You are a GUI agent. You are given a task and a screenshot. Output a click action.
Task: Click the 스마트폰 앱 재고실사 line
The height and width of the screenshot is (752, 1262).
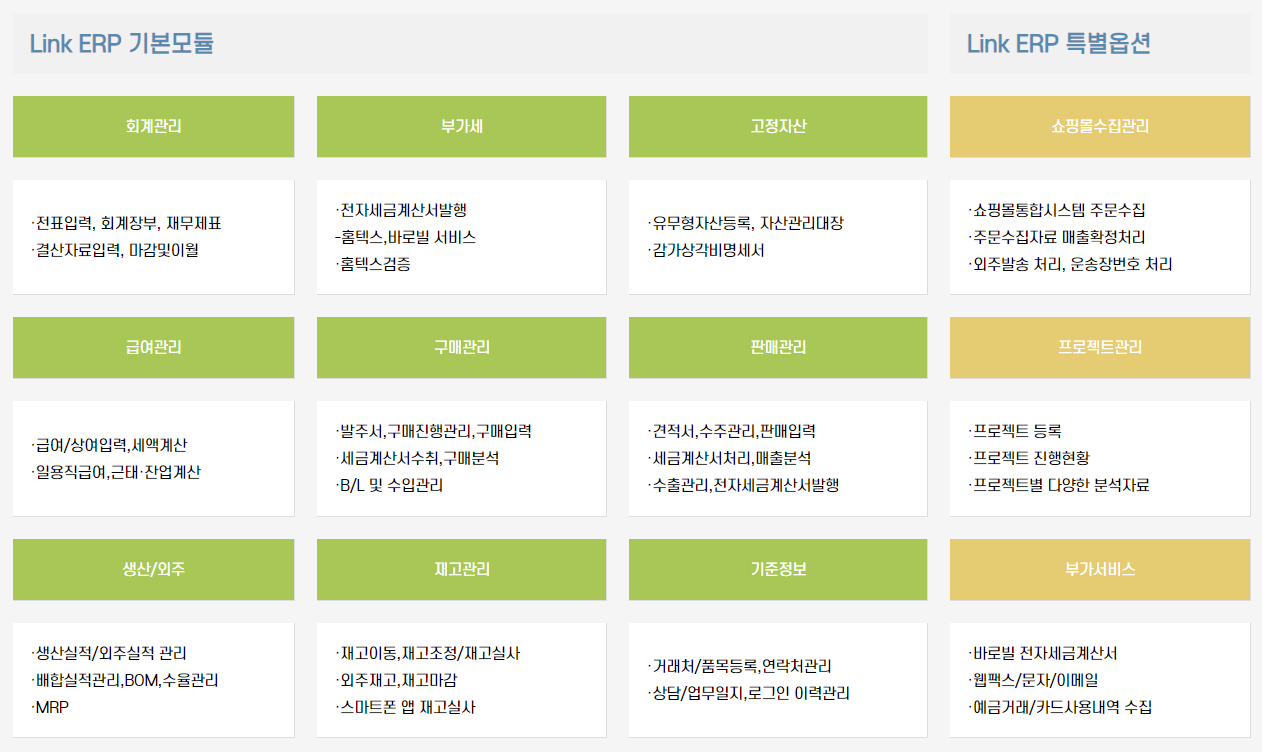click(x=405, y=707)
